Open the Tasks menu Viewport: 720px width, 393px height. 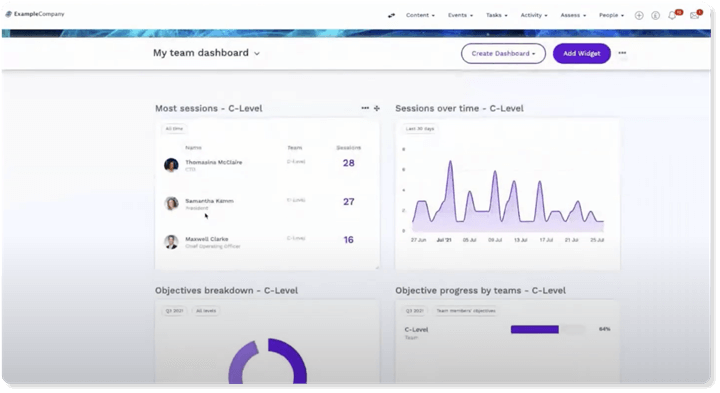[497, 15]
